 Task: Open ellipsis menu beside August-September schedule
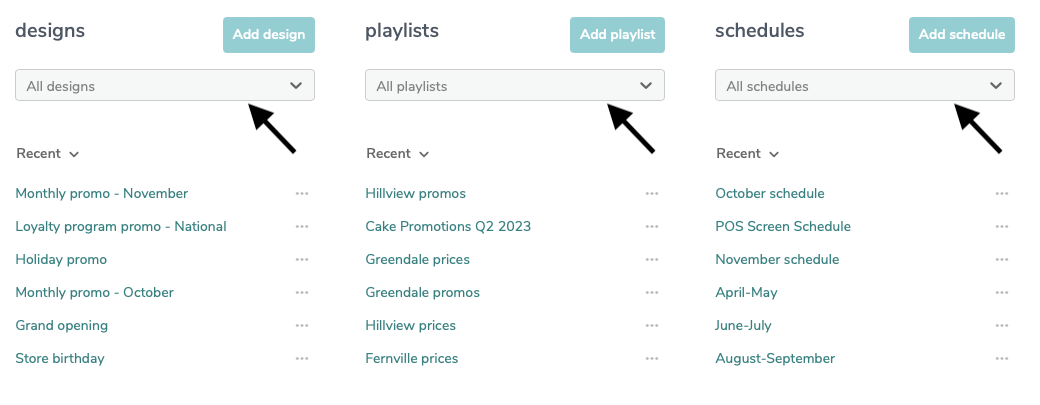1002,359
